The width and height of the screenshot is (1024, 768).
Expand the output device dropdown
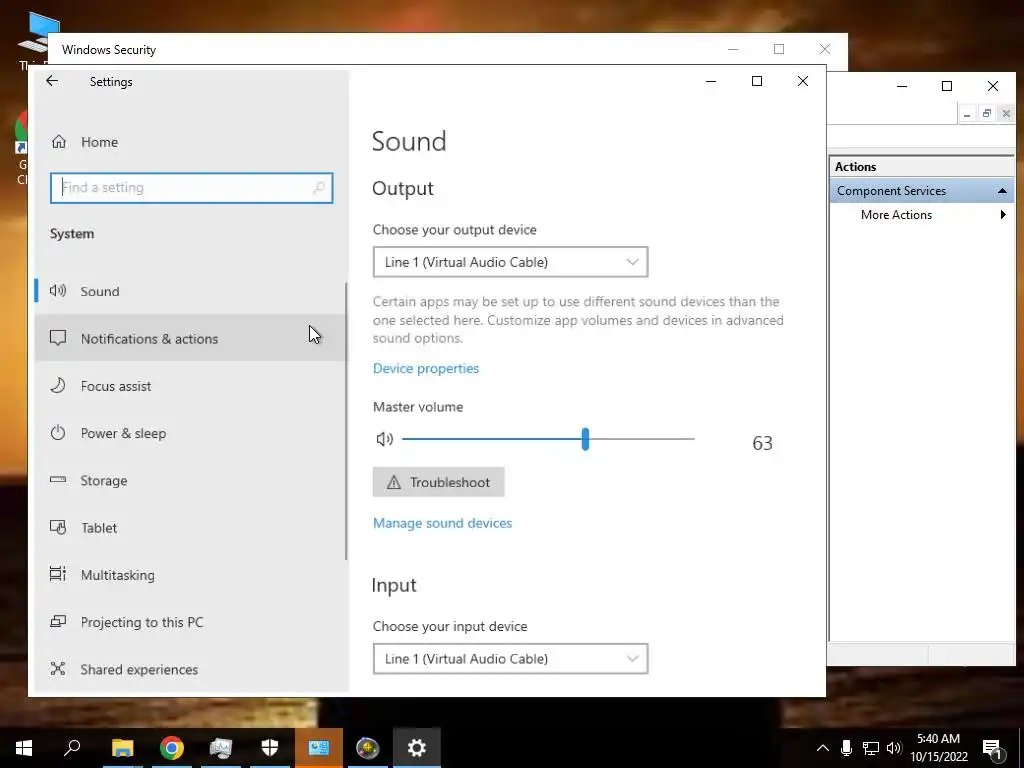coord(510,262)
